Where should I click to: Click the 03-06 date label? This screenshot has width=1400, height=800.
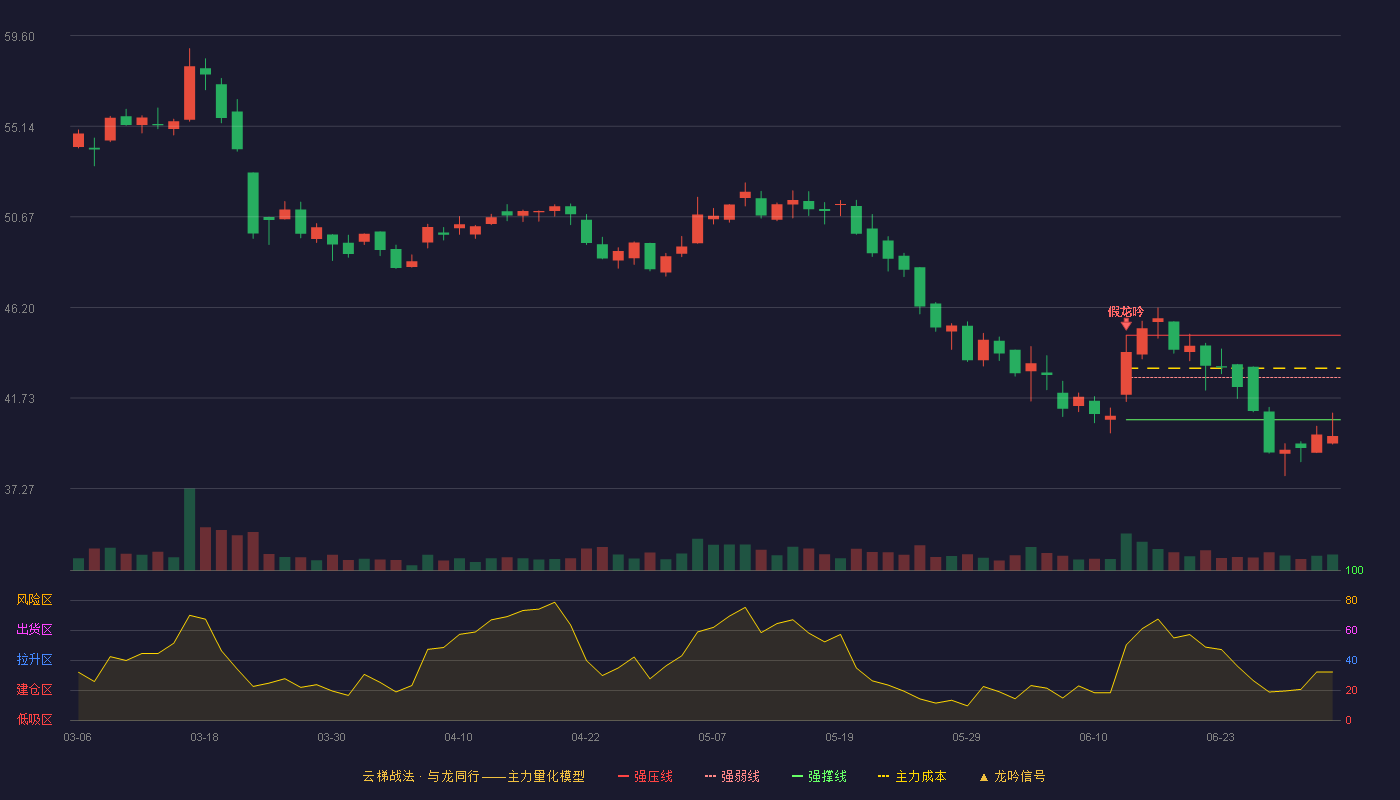(77, 737)
